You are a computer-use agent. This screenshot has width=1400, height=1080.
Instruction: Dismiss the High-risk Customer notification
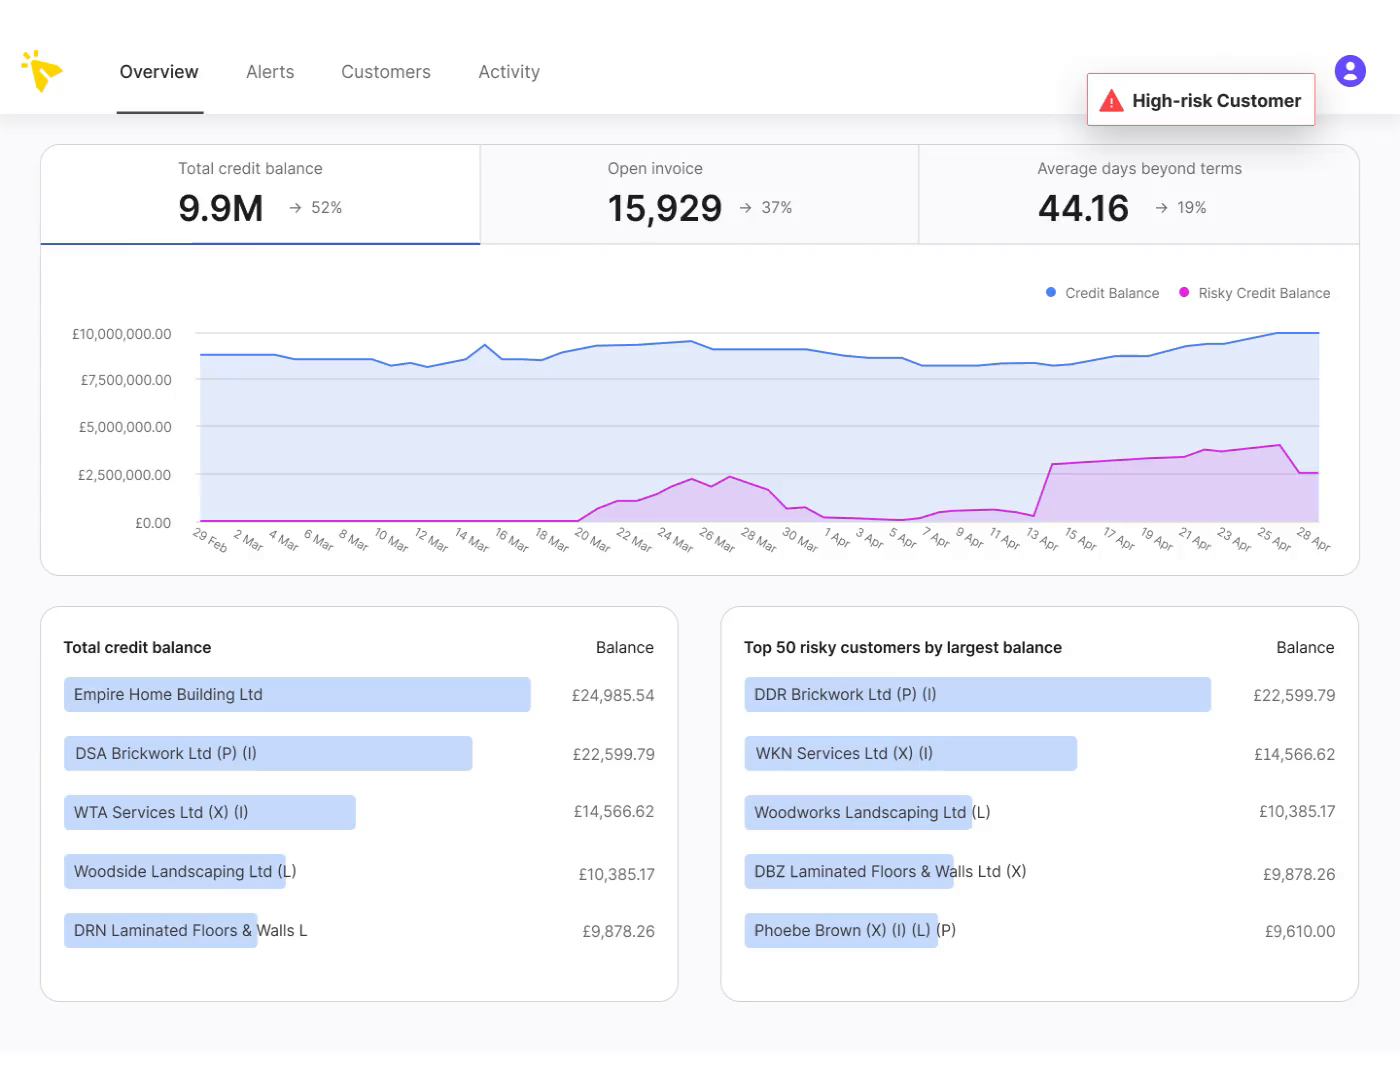(1200, 100)
